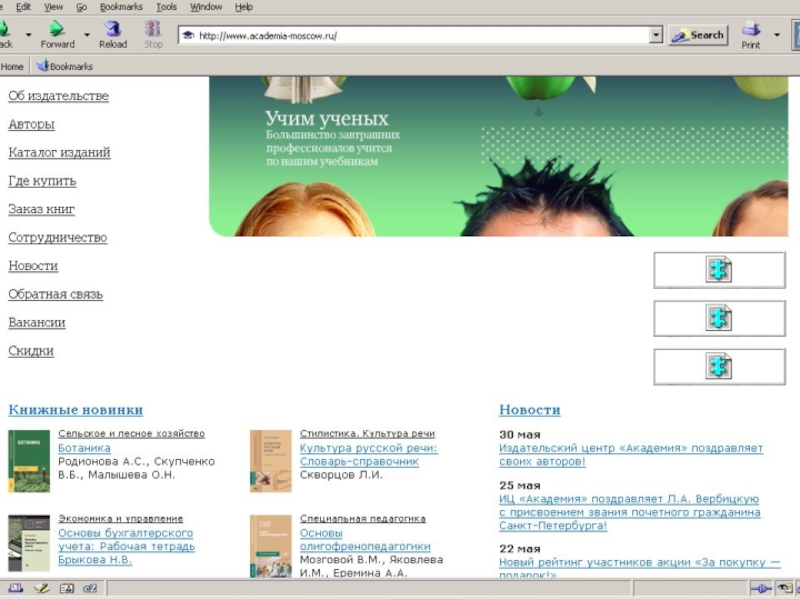Viewport: 800px width, 600px height.
Task: Open the Экономика и управление category
Action: (x=120, y=519)
